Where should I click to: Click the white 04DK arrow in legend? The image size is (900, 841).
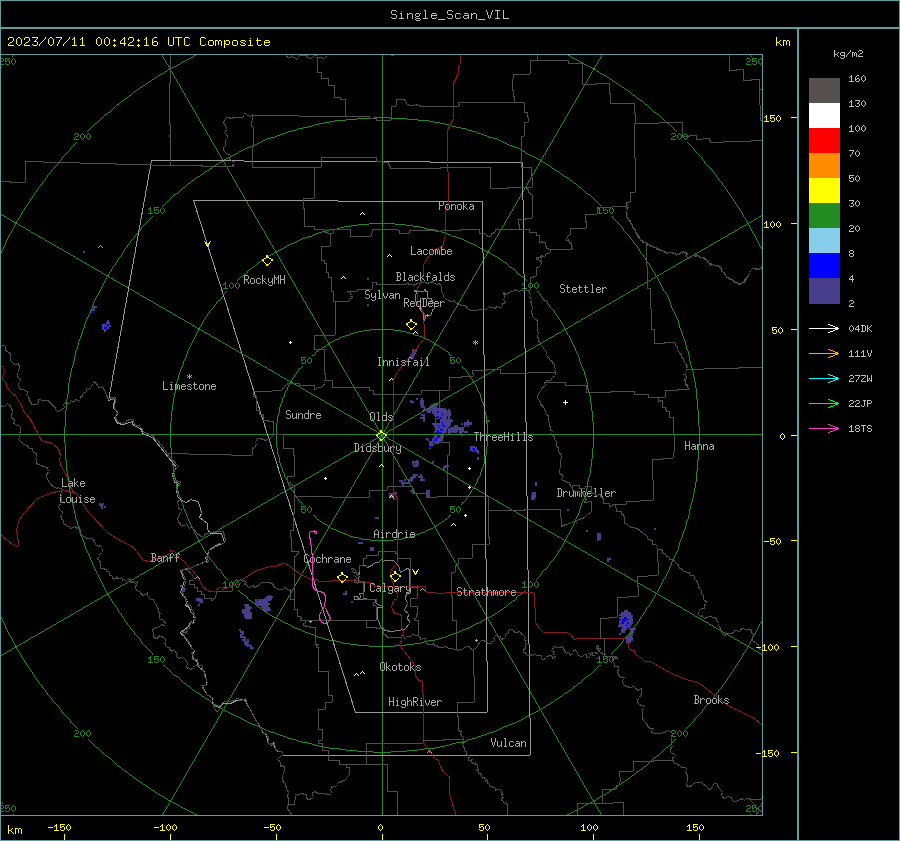coord(824,328)
